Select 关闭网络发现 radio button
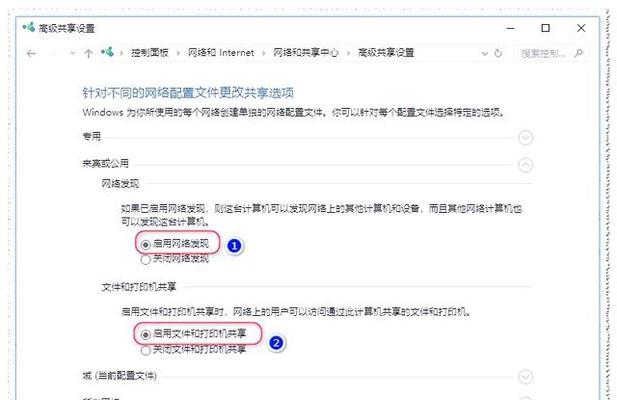617x400 pixels. pos(146,260)
